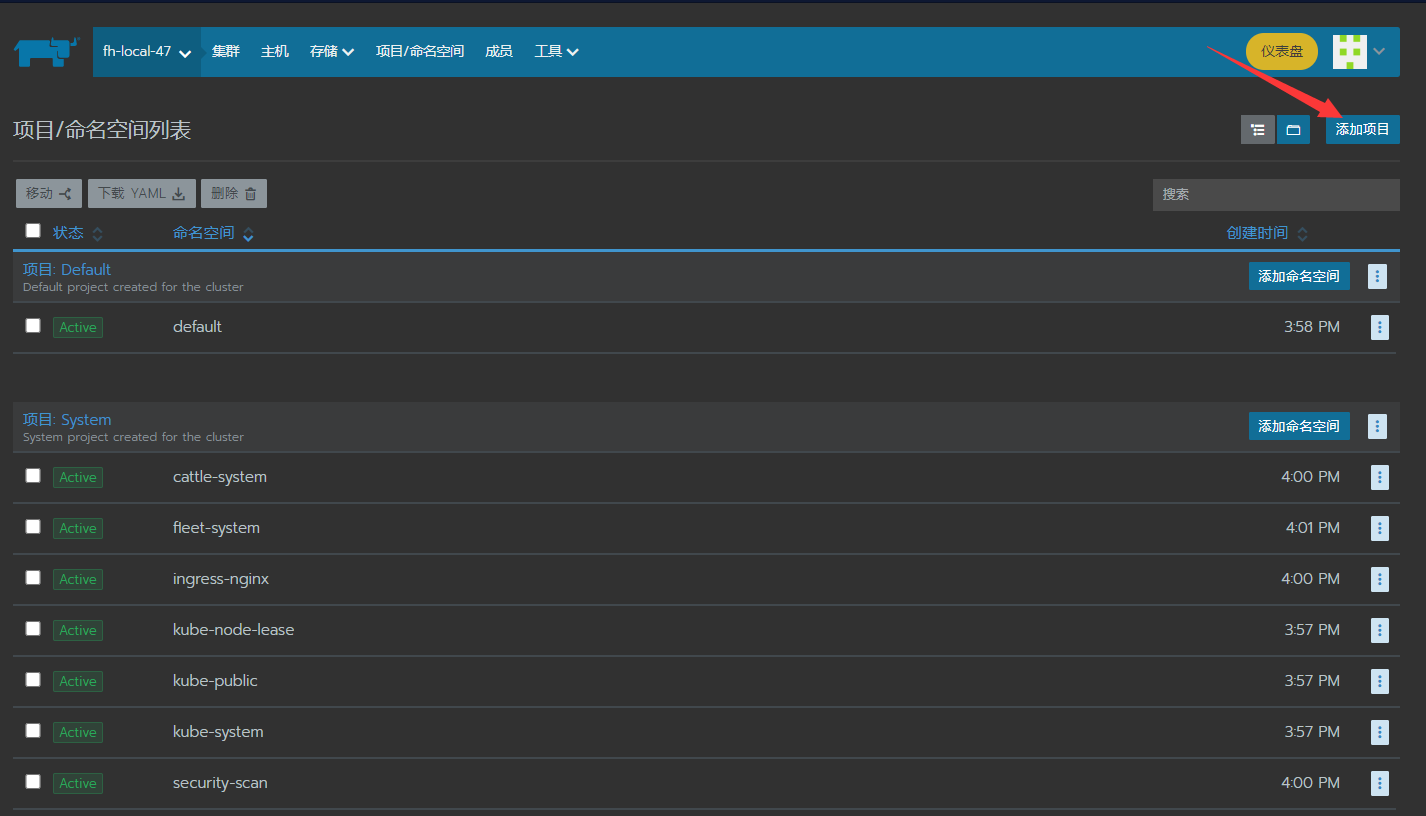Image resolution: width=1426 pixels, height=816 pixels.
Task: Click the kube-node-lease namespace name
Action: tap(233, 630)
